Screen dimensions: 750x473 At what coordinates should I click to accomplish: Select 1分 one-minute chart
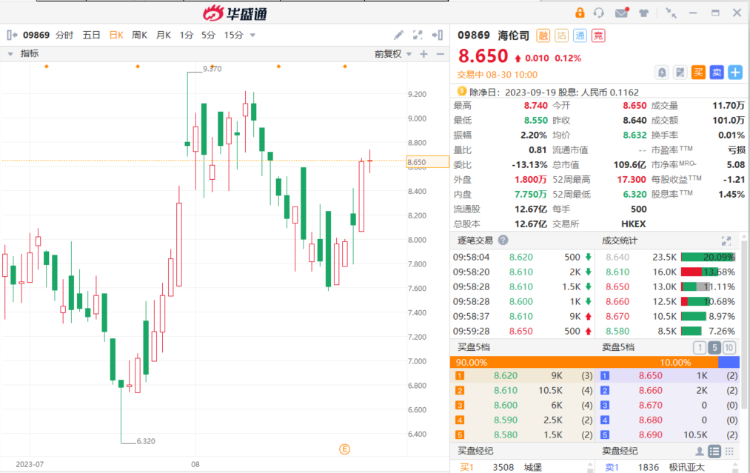coord(187,35)
